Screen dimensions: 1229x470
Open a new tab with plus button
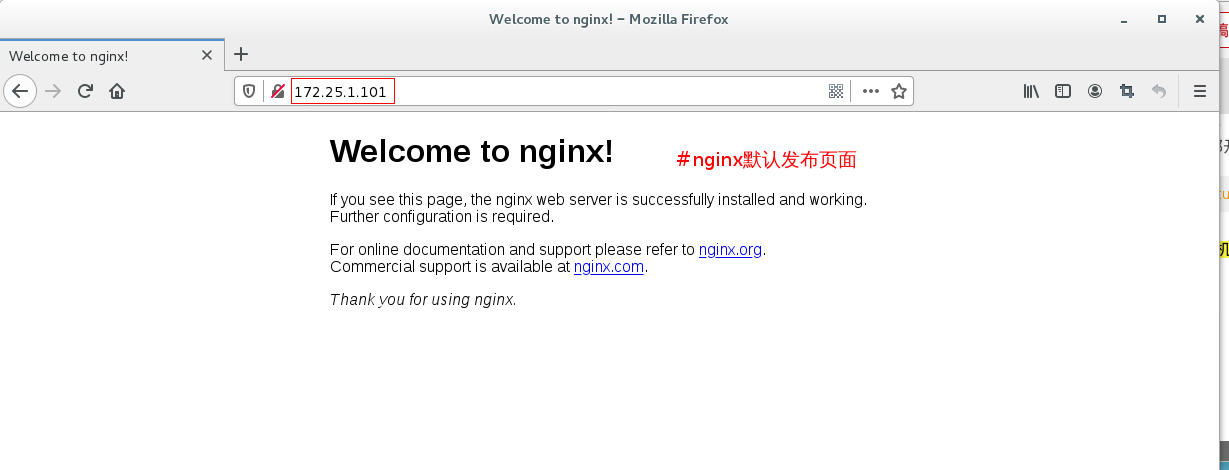tap(241, 55)
